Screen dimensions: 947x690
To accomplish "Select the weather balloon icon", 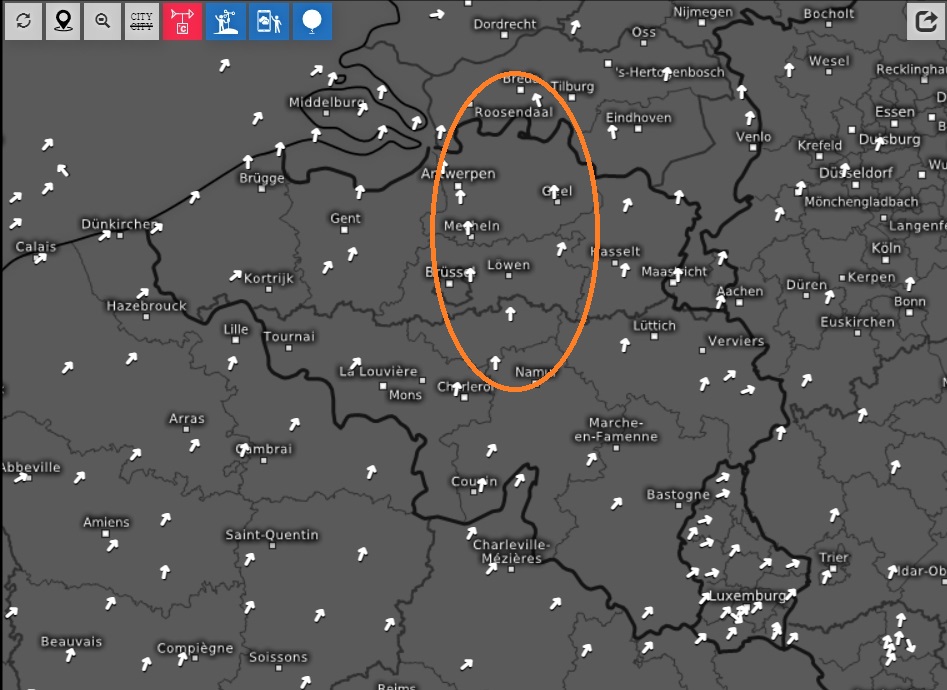I will pyautogui.click(x=312, y=21).
